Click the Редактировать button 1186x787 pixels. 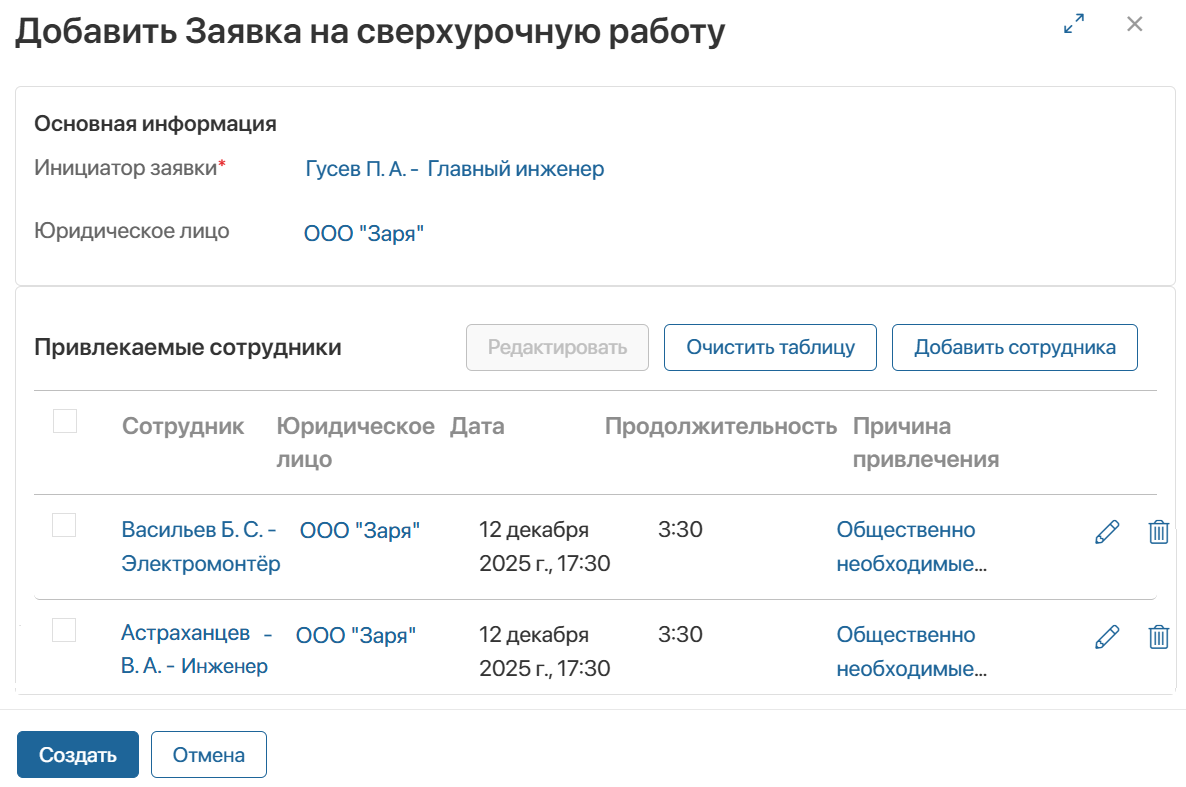tap(557, 347)
